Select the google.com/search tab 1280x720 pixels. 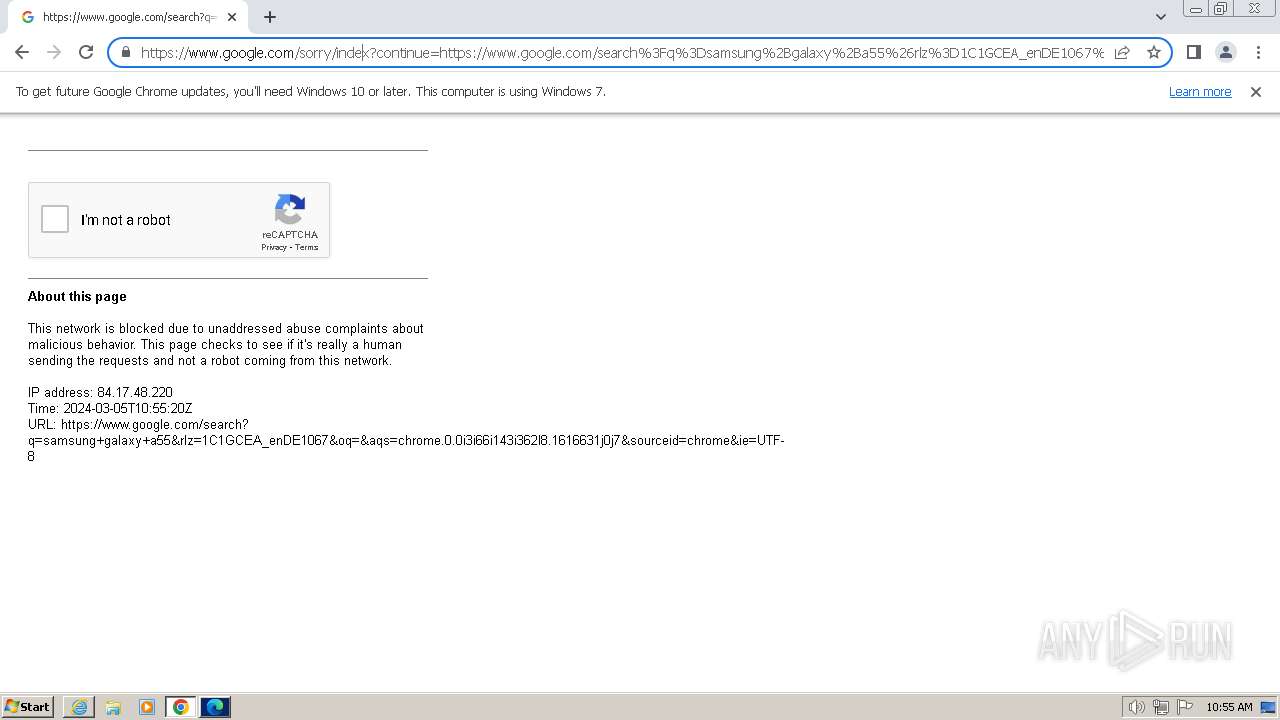point(126,17)
